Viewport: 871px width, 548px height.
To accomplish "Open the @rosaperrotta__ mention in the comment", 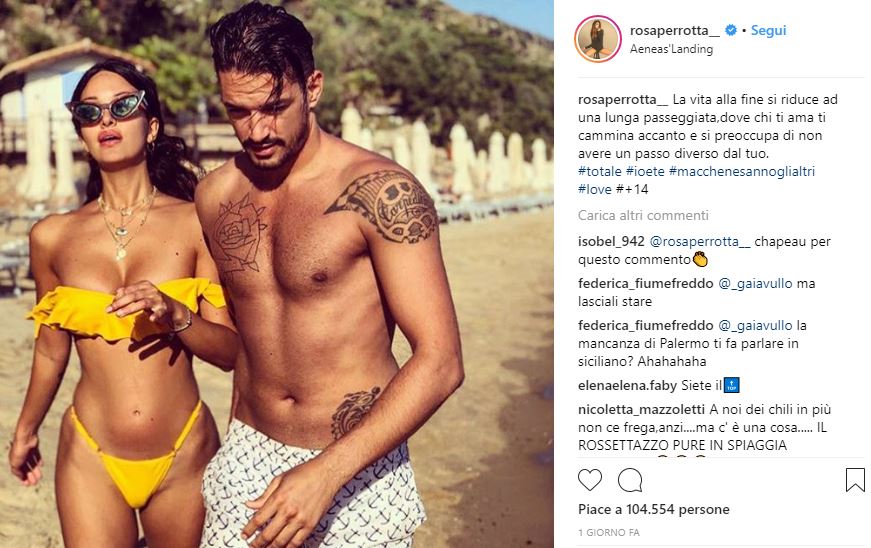I will pyautogui.click(x=700, y=242).
